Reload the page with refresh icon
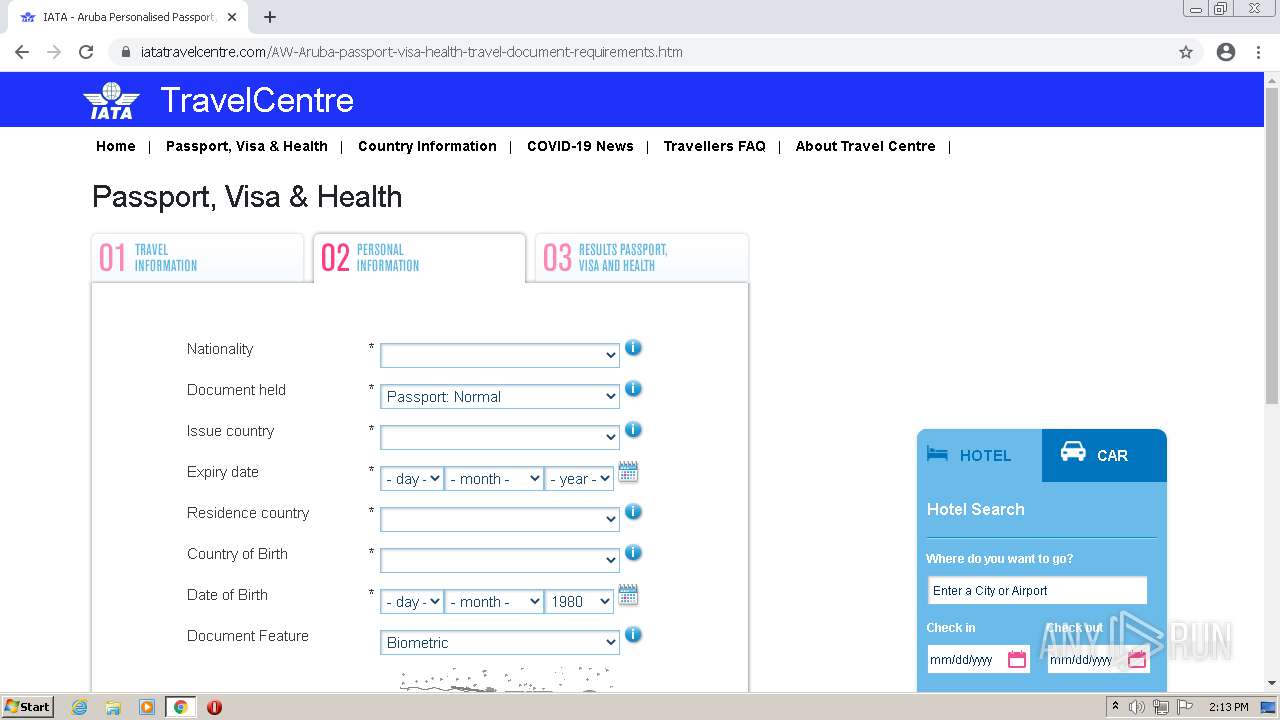This screenshot has width=1280, height=720. click(86, 52)
